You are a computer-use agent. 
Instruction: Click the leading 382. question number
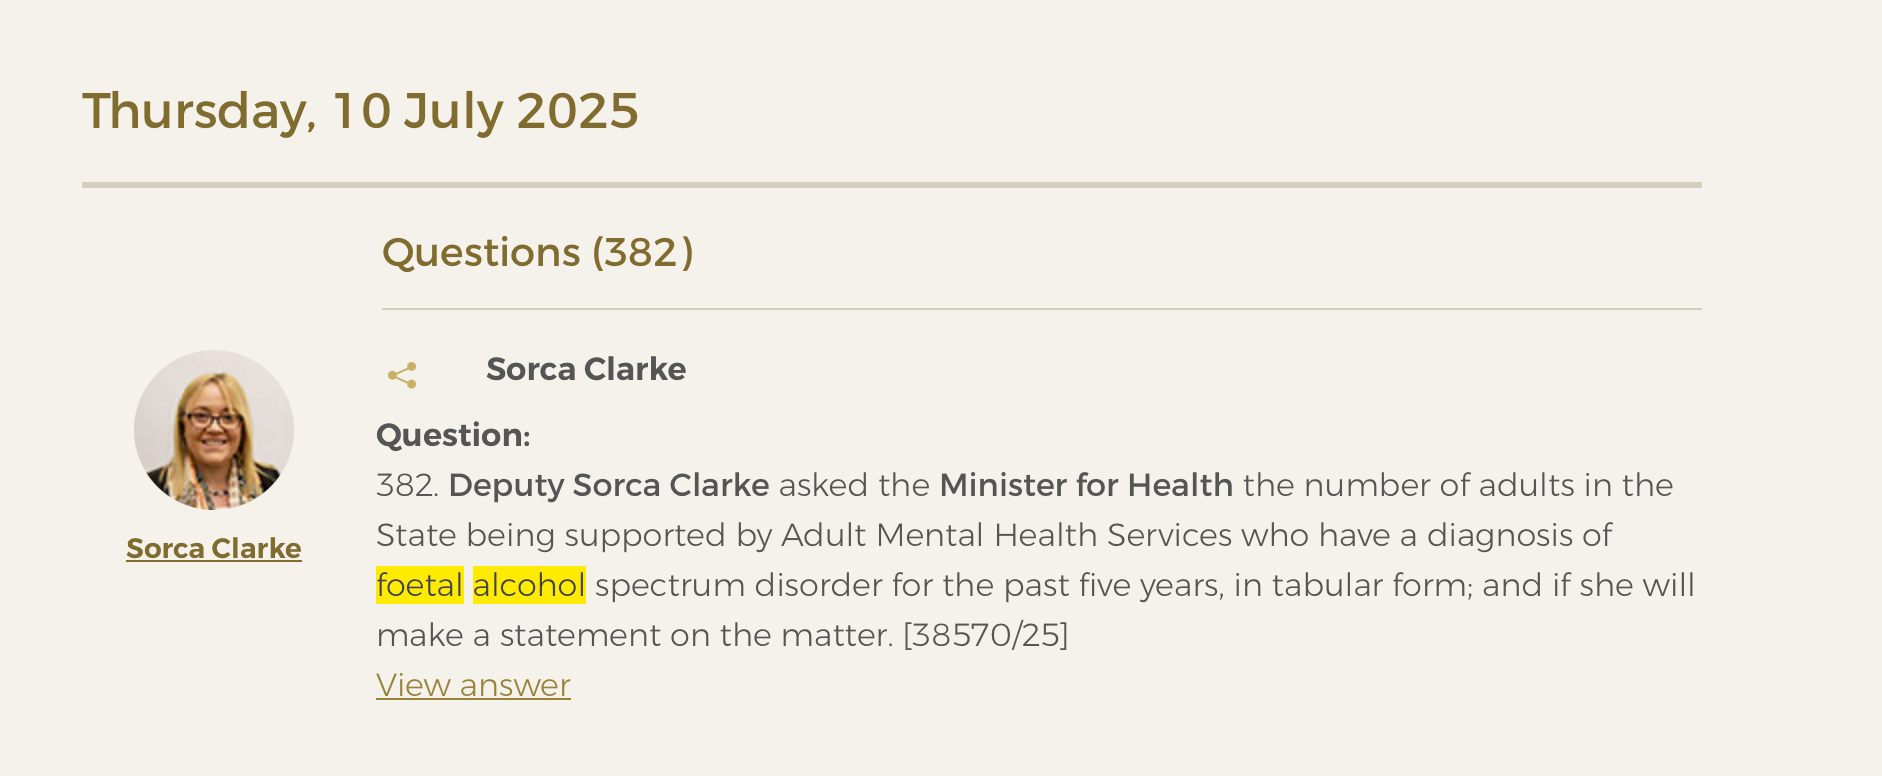[x=408, y=485]
